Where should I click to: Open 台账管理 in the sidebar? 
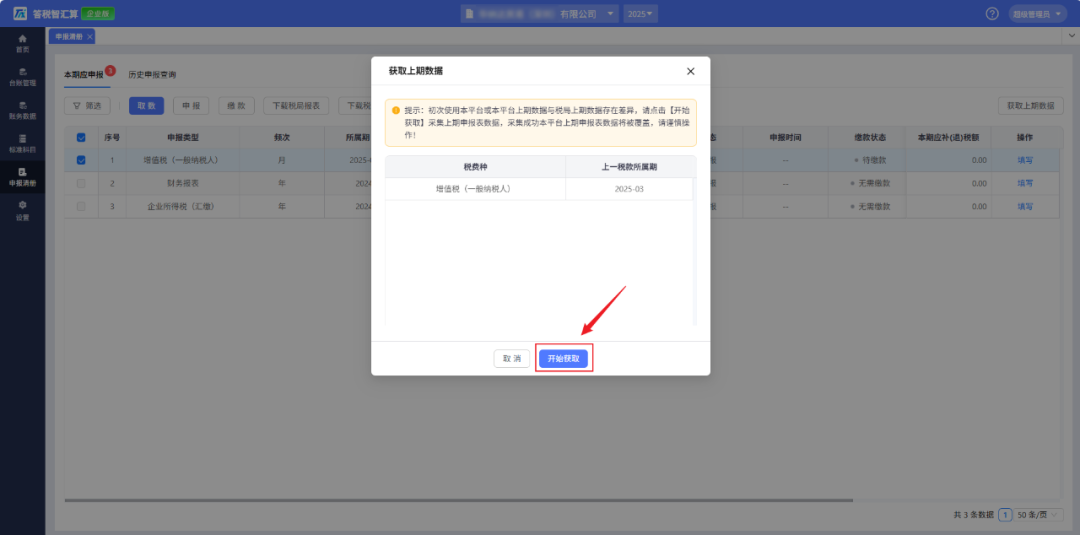pos(23,76)
